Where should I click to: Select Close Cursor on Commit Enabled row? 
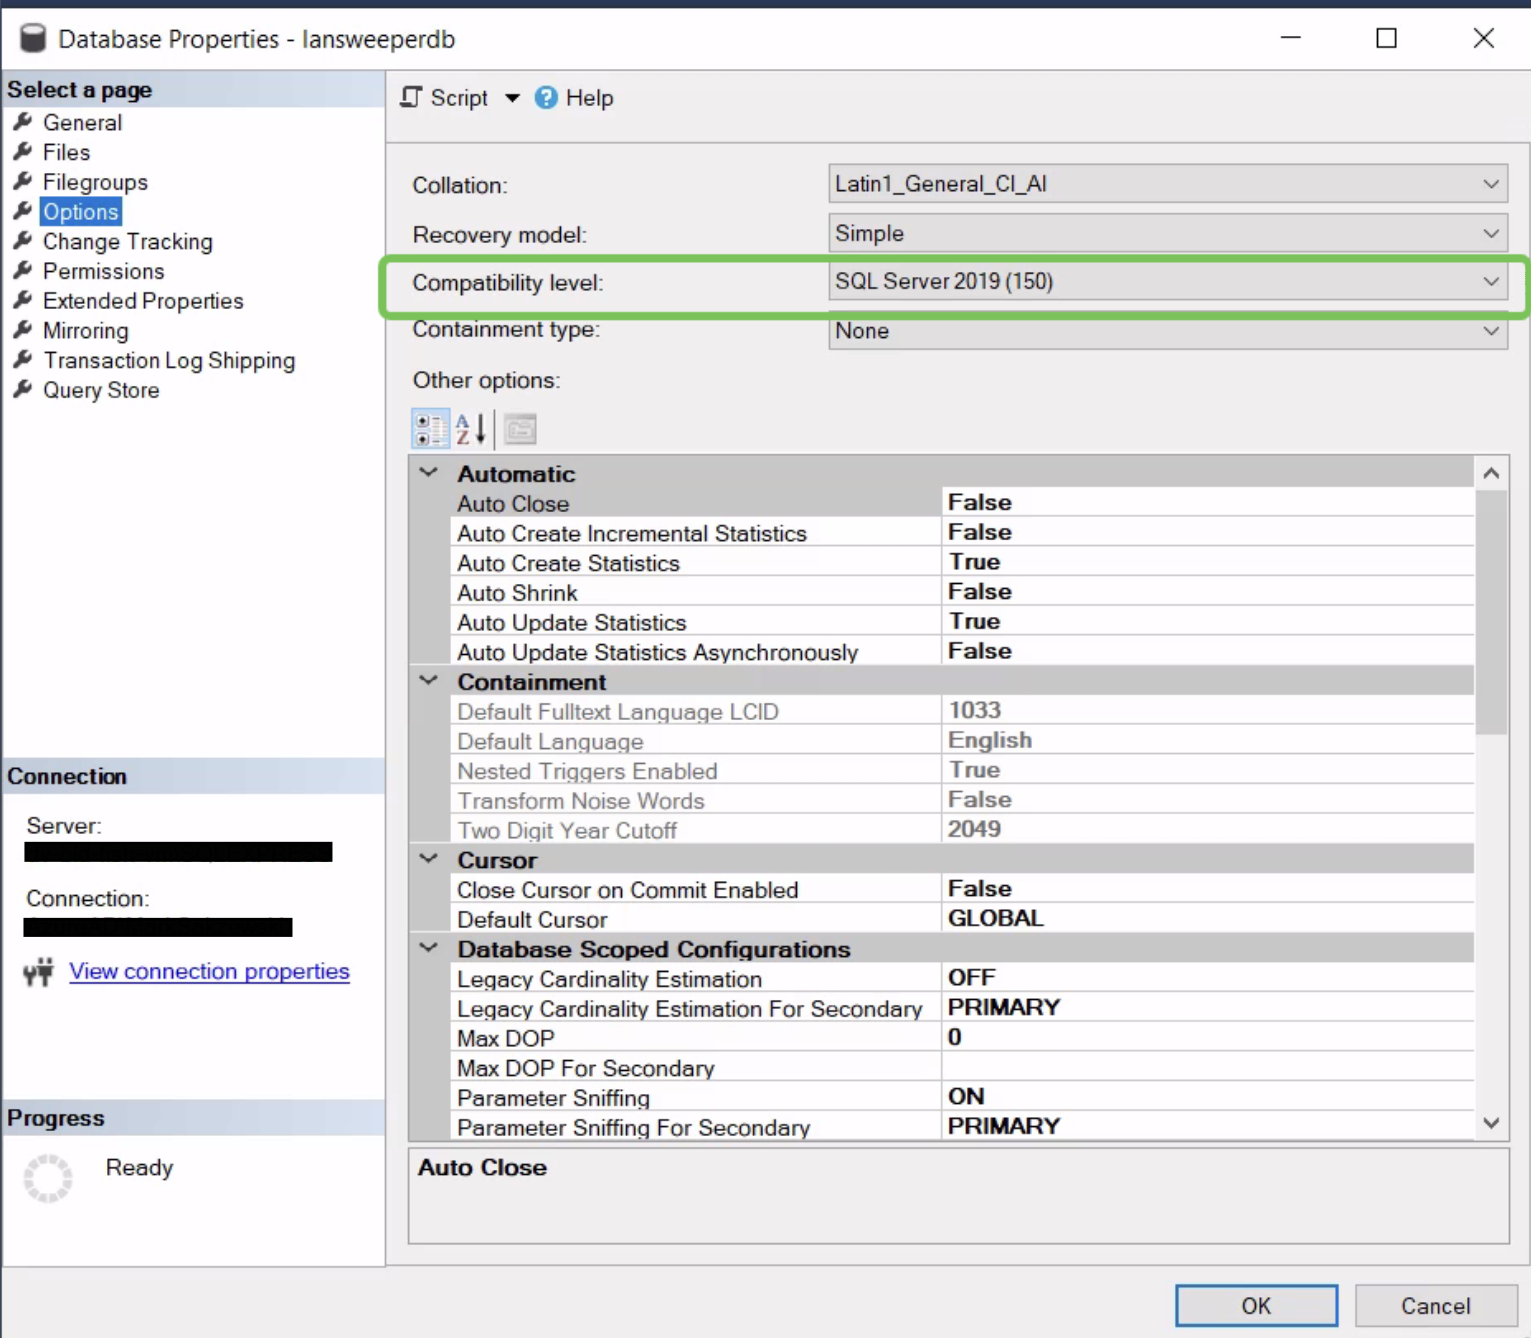963,889
